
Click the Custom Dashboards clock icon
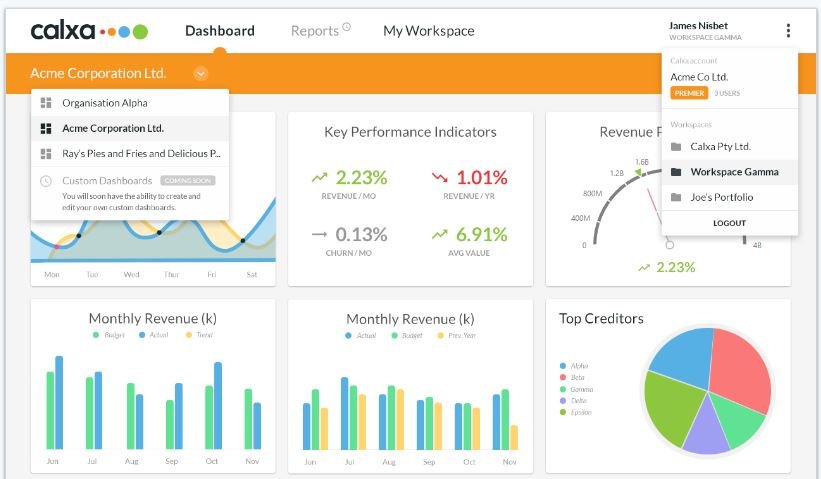(46, 181)
